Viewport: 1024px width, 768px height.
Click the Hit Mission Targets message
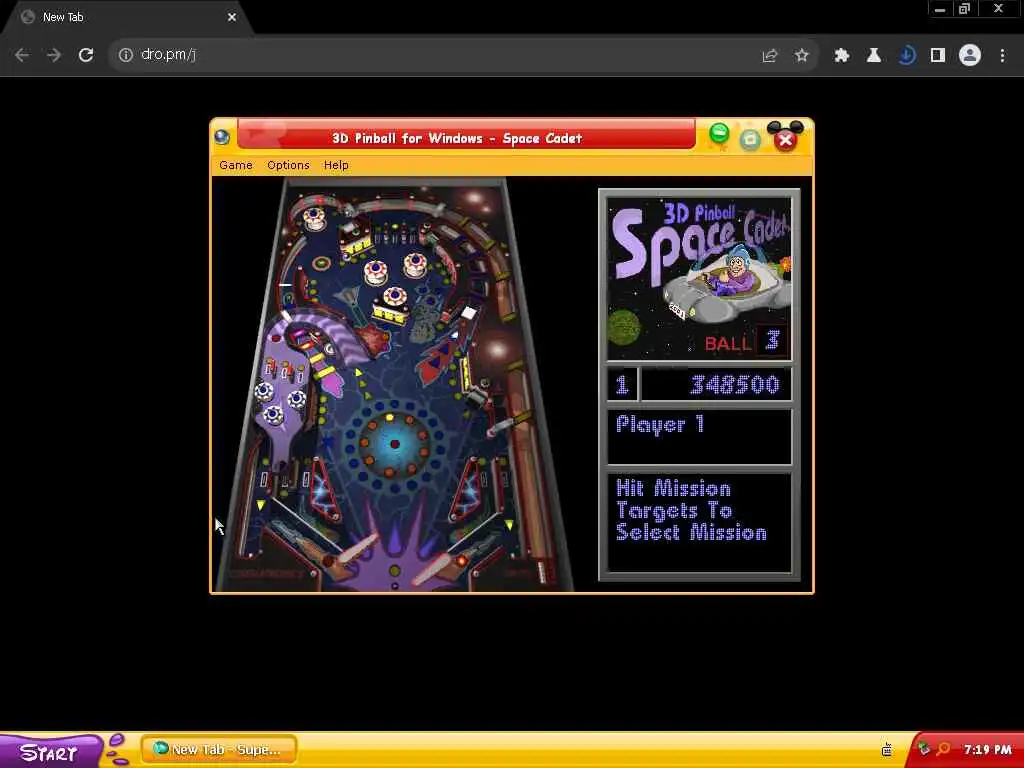click(691, 510)
